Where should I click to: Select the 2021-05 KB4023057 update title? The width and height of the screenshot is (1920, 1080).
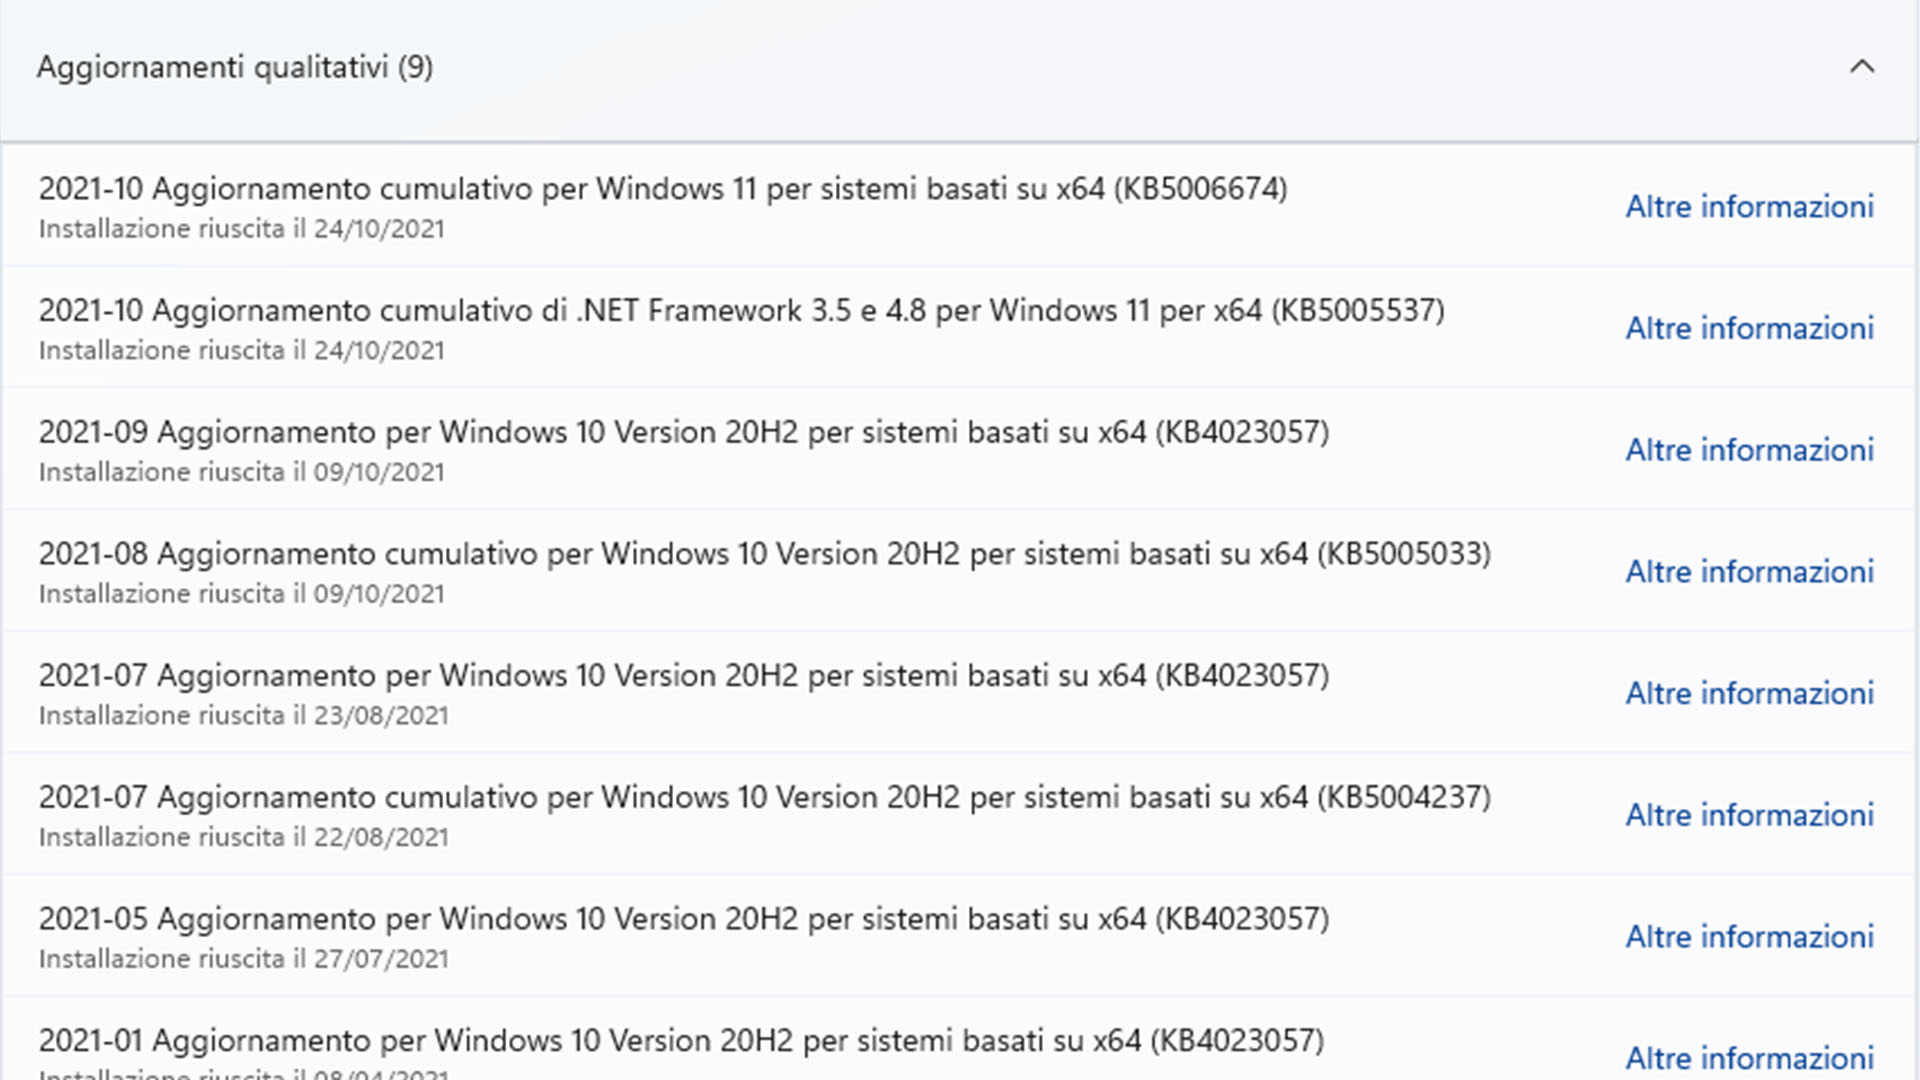tap(684, 919)
